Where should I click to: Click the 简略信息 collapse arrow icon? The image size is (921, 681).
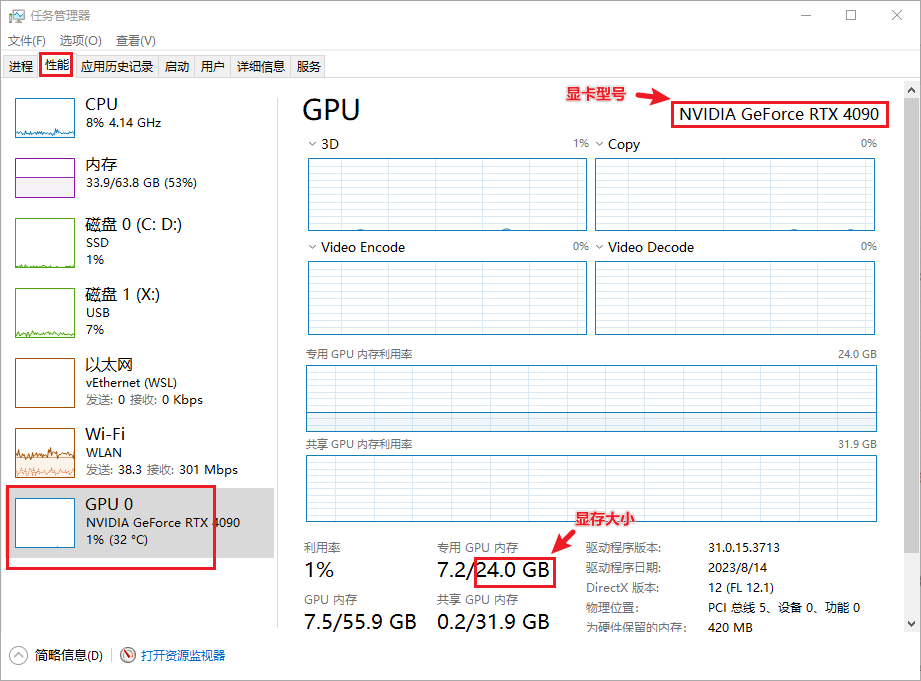tap(18, 655)
